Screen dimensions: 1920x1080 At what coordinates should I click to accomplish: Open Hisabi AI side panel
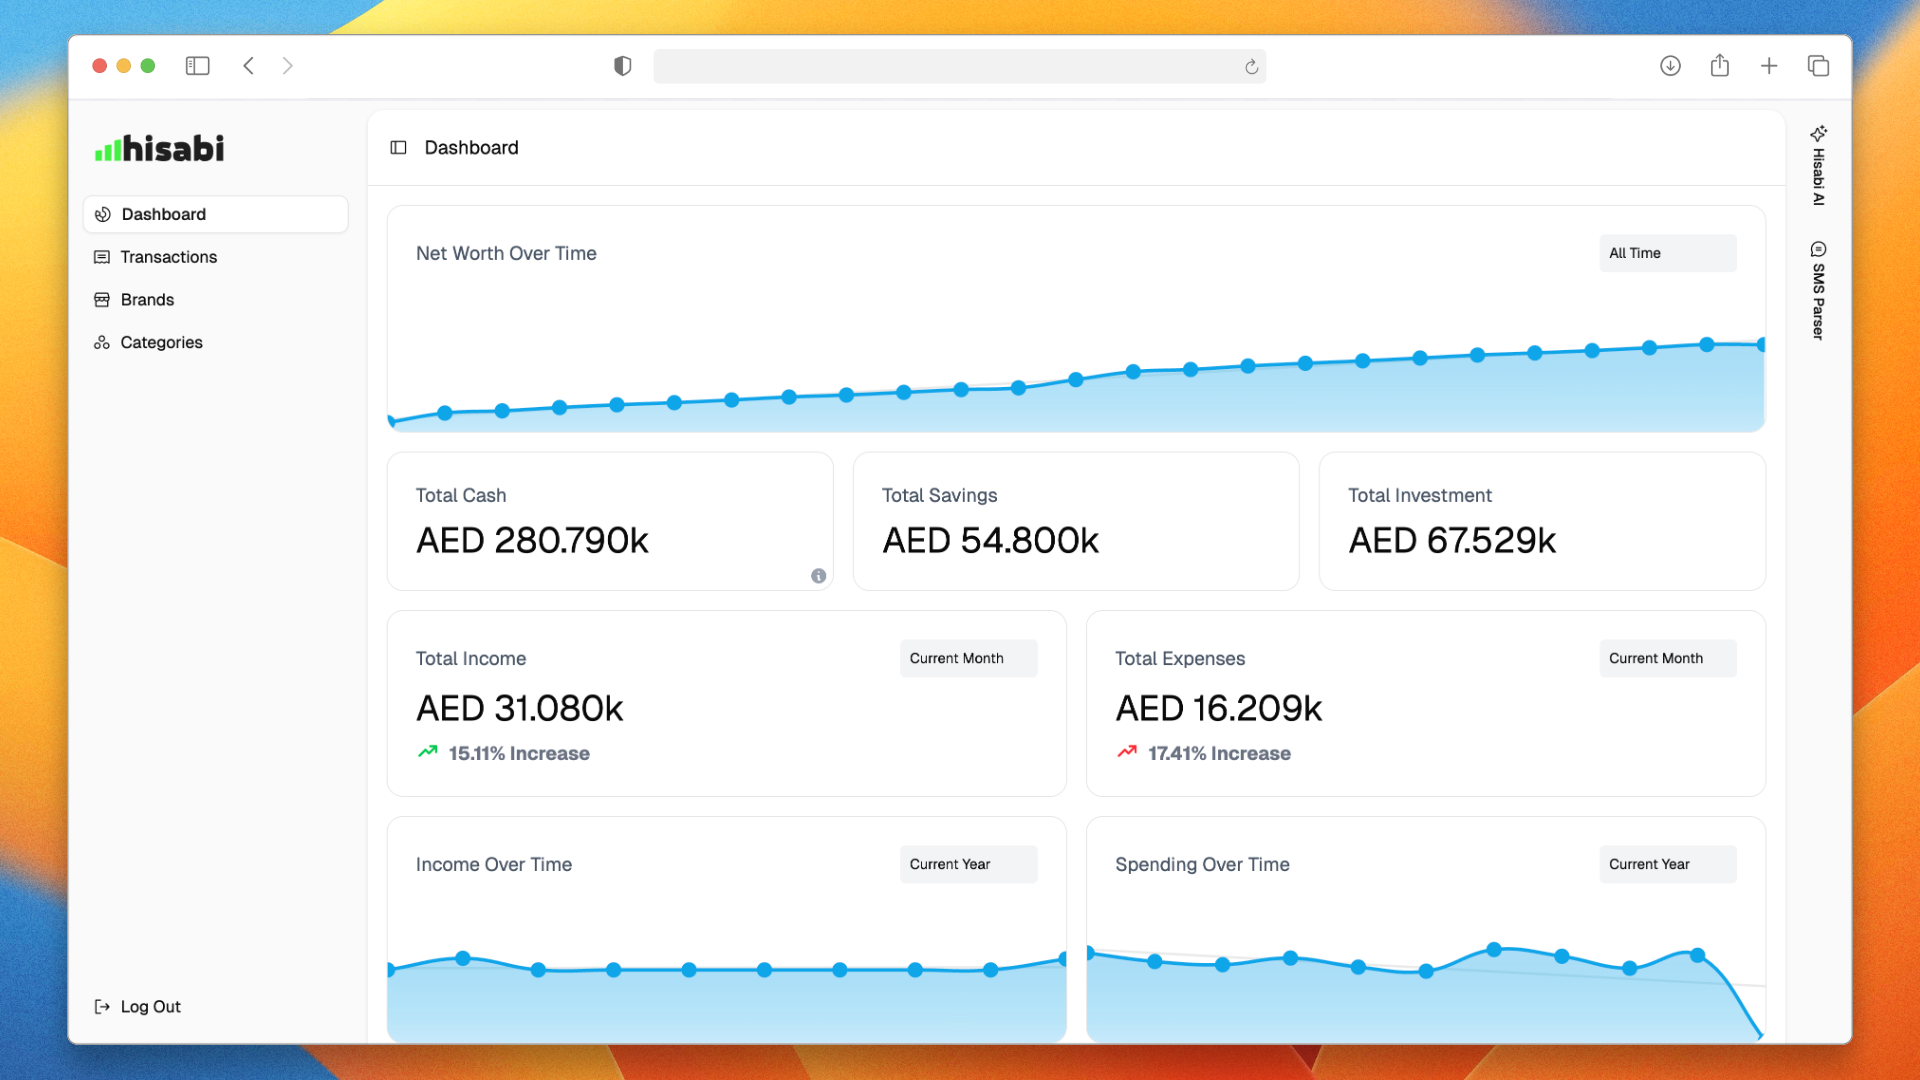coord(1818,166)
